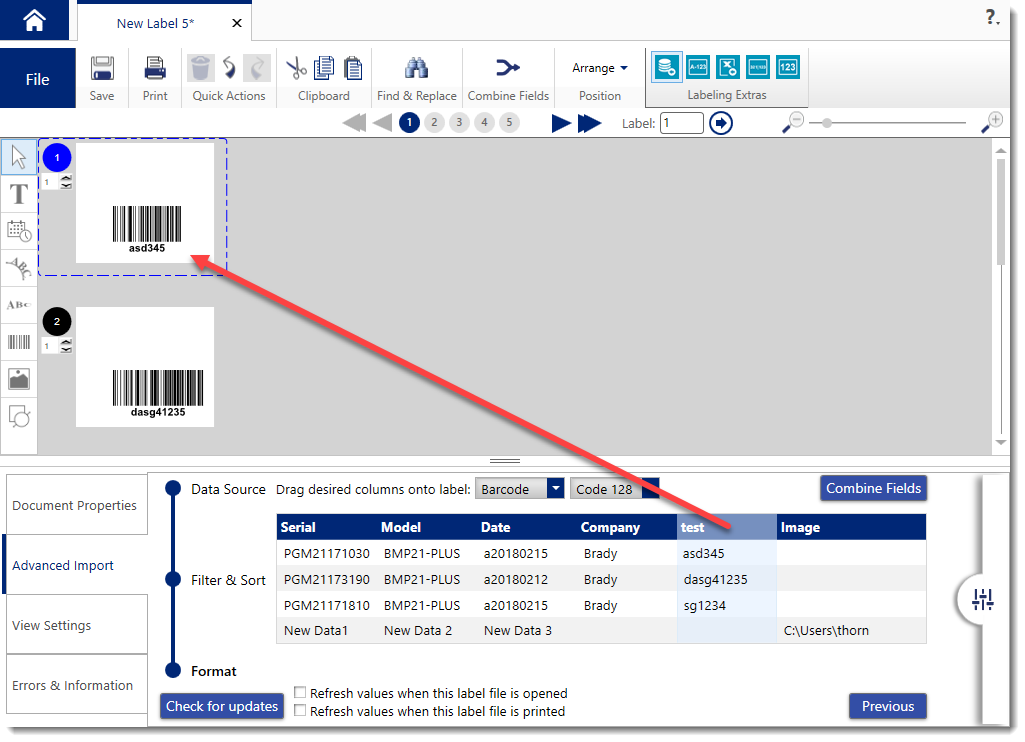The height and width of the screenshot is (742, 1025).
Task: Go to the entered label number
Action: coord(721,123)
